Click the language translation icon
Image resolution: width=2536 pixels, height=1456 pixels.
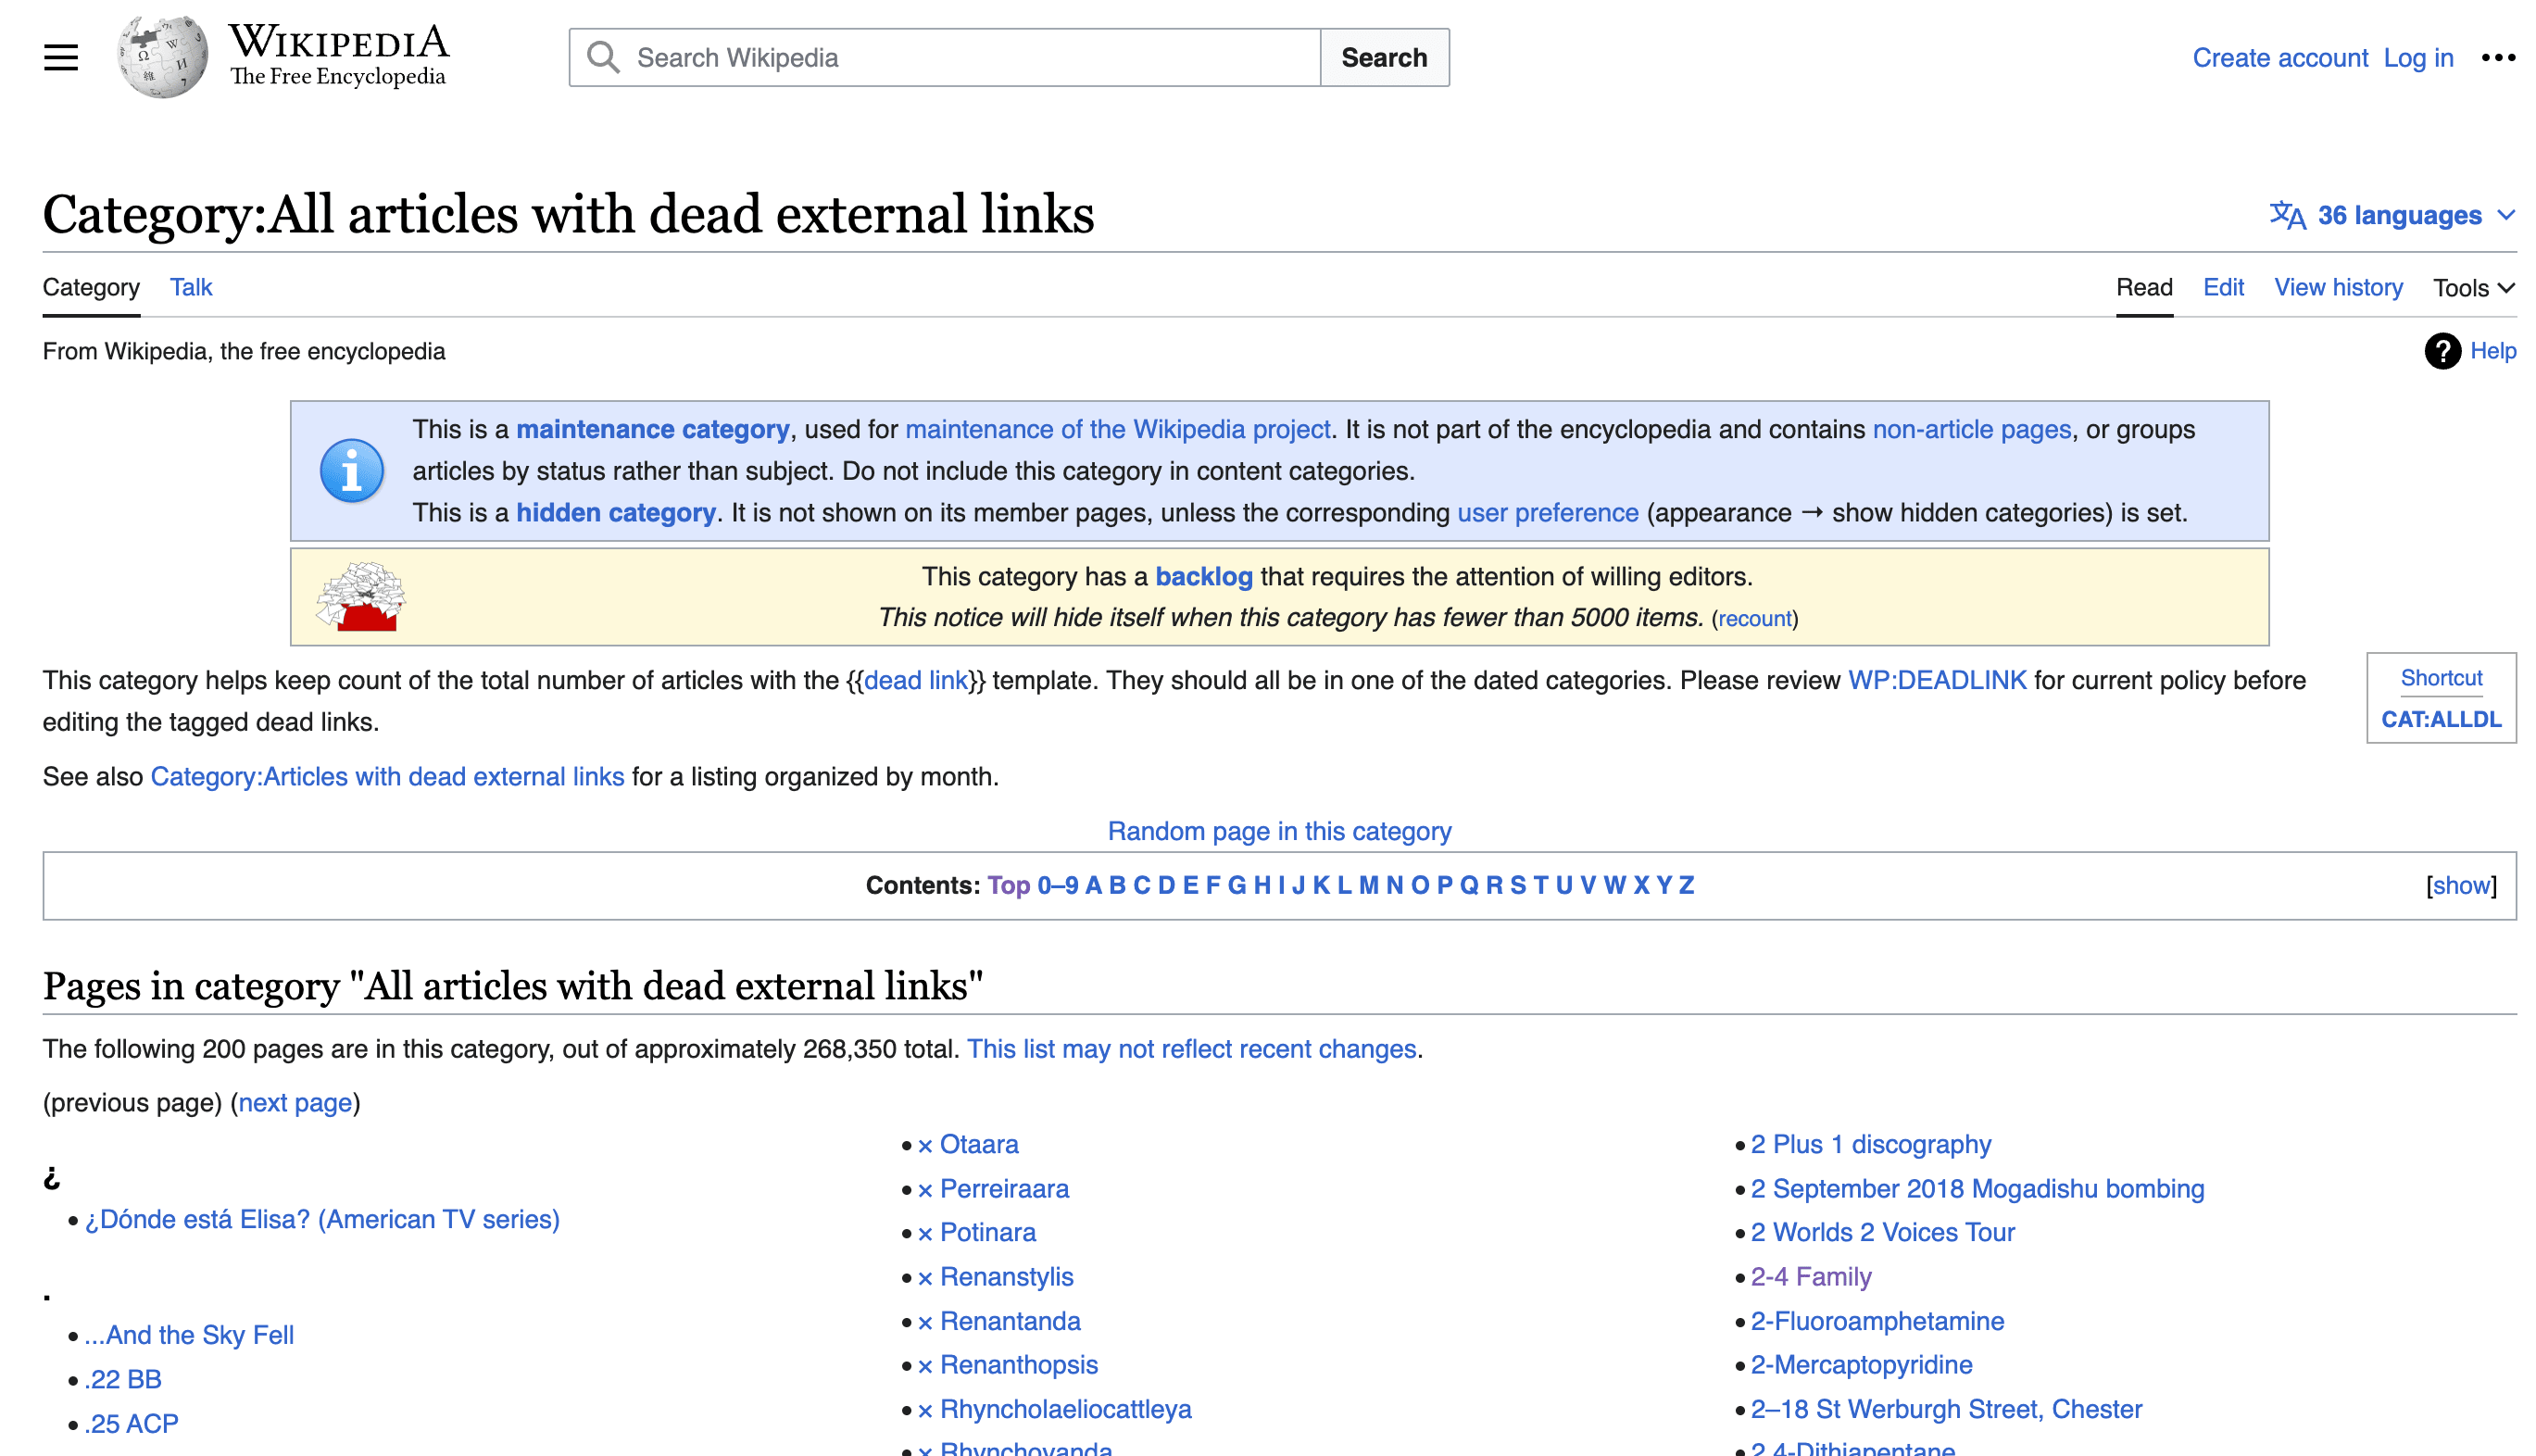tap(2287, 215)
